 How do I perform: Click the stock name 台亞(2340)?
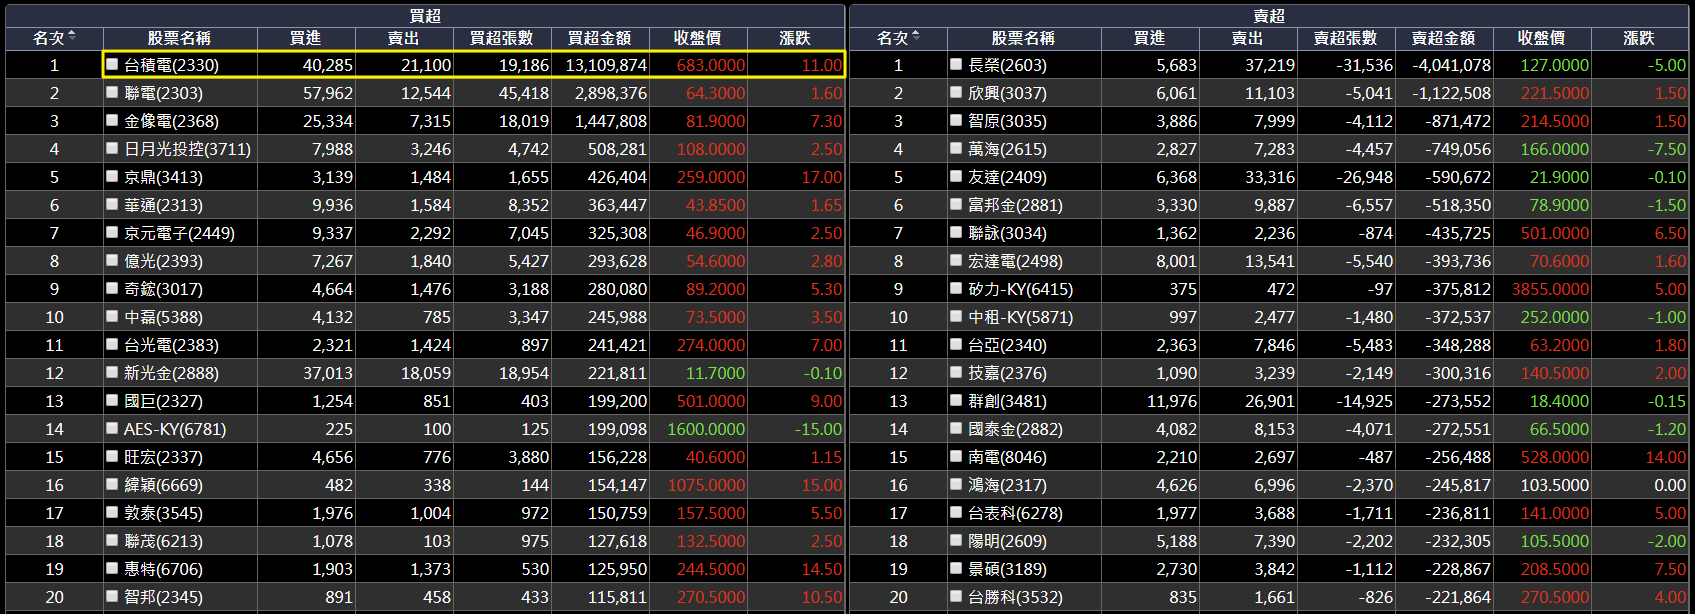[1007, 345]
